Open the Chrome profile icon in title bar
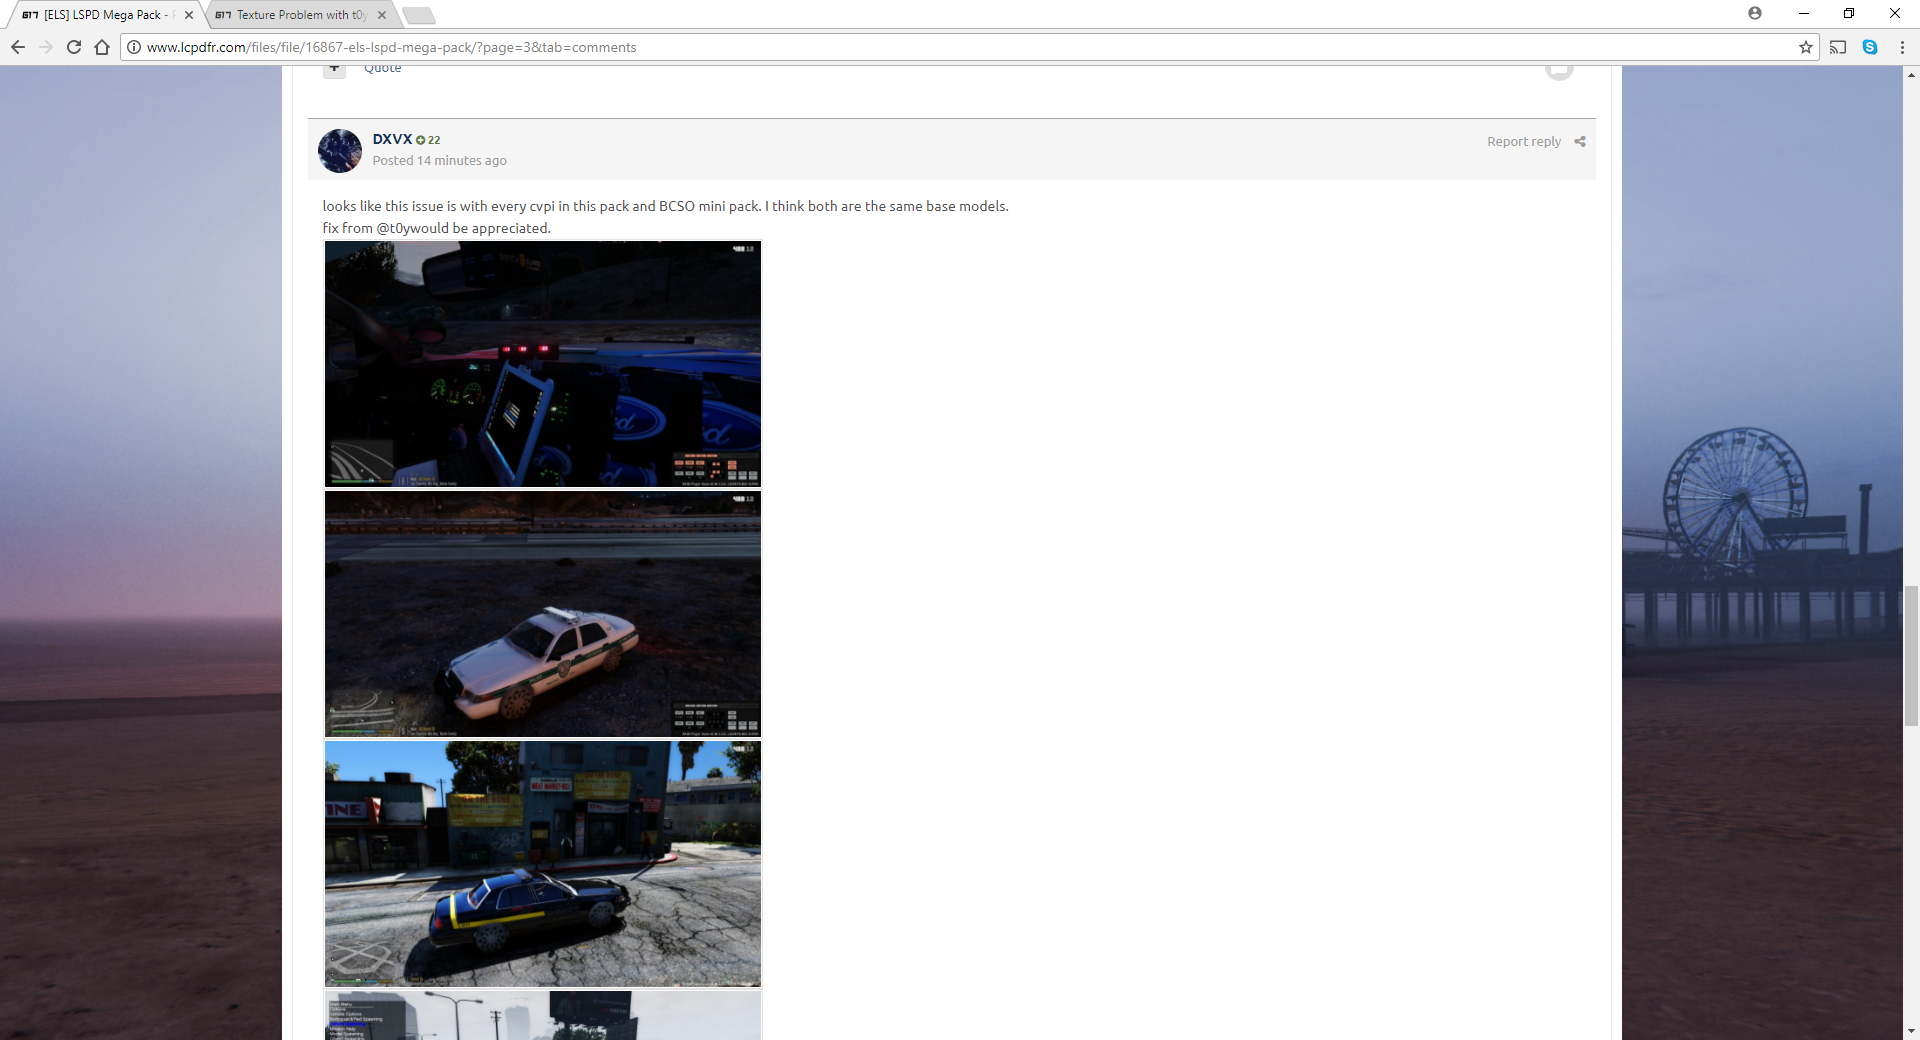Image resolution: width=1920 pixels, height=1040 pixels. click(x=1755, y=13)
